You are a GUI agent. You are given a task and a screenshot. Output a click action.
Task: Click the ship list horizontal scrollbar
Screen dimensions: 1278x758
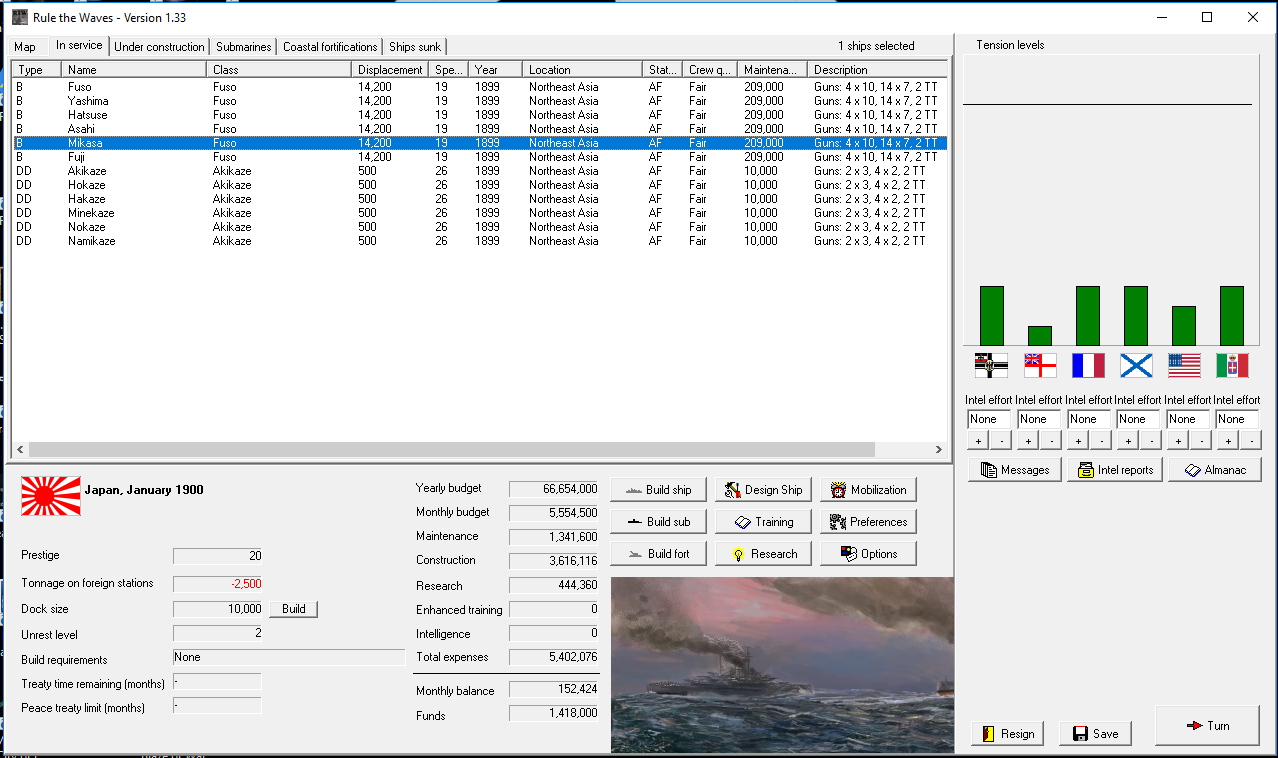click(452, 450)
